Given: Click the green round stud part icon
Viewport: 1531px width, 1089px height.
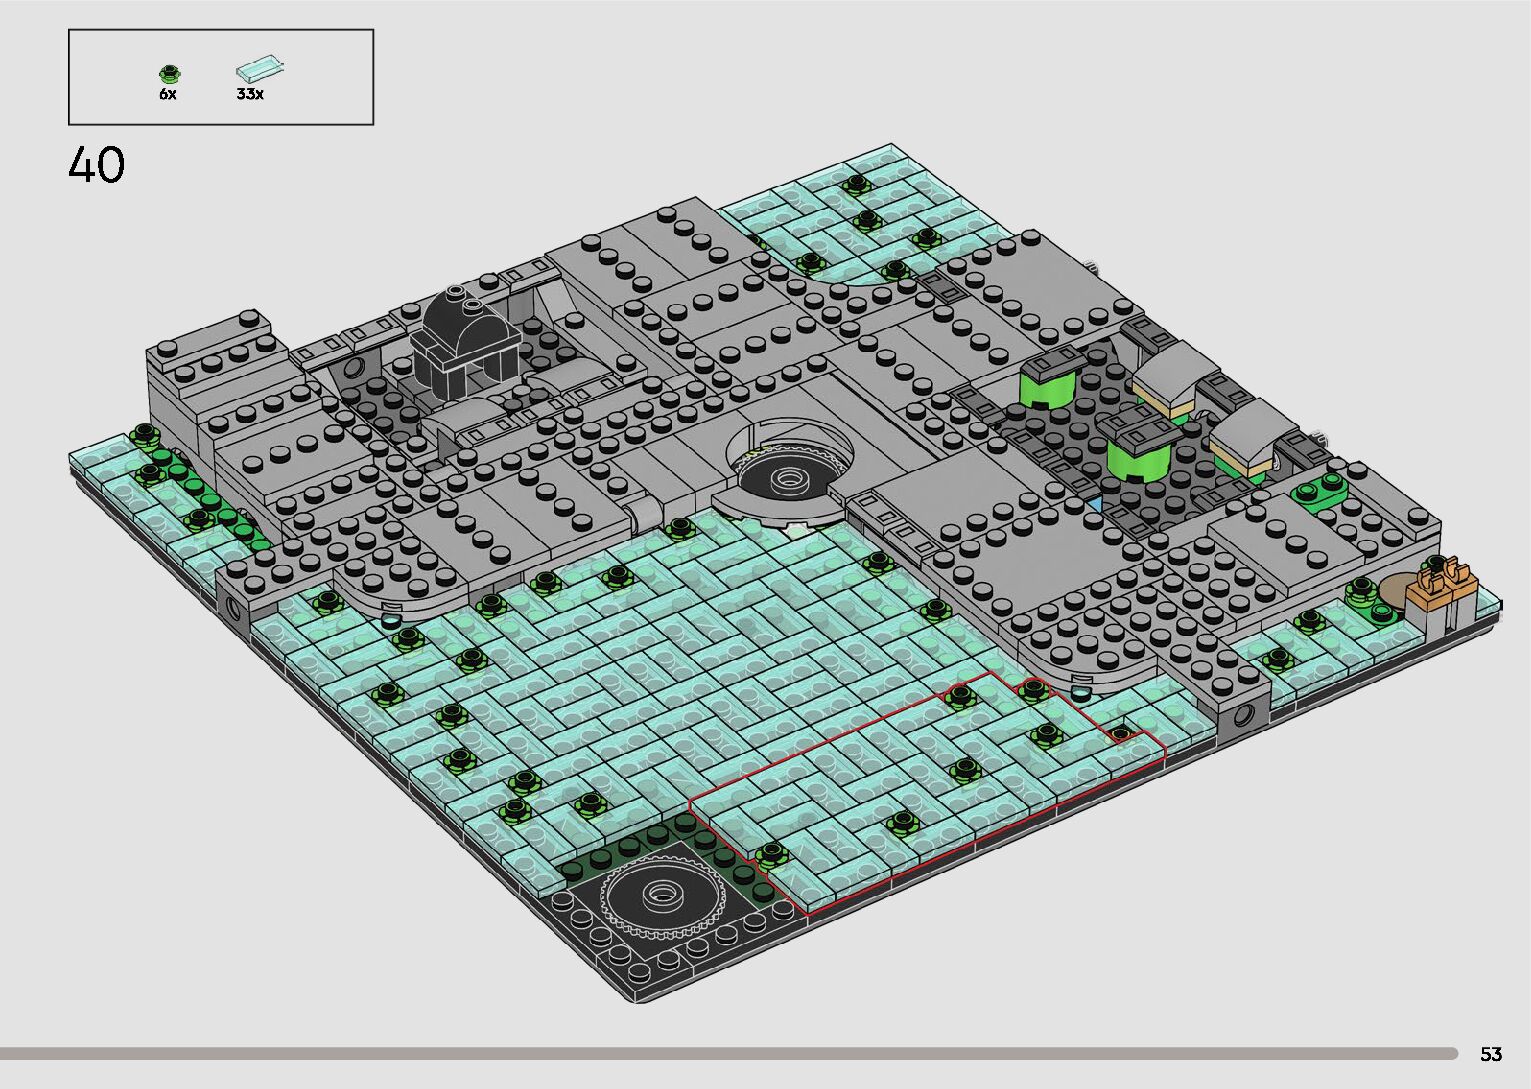Looking at the screenshot, I should tap(170, 73).
